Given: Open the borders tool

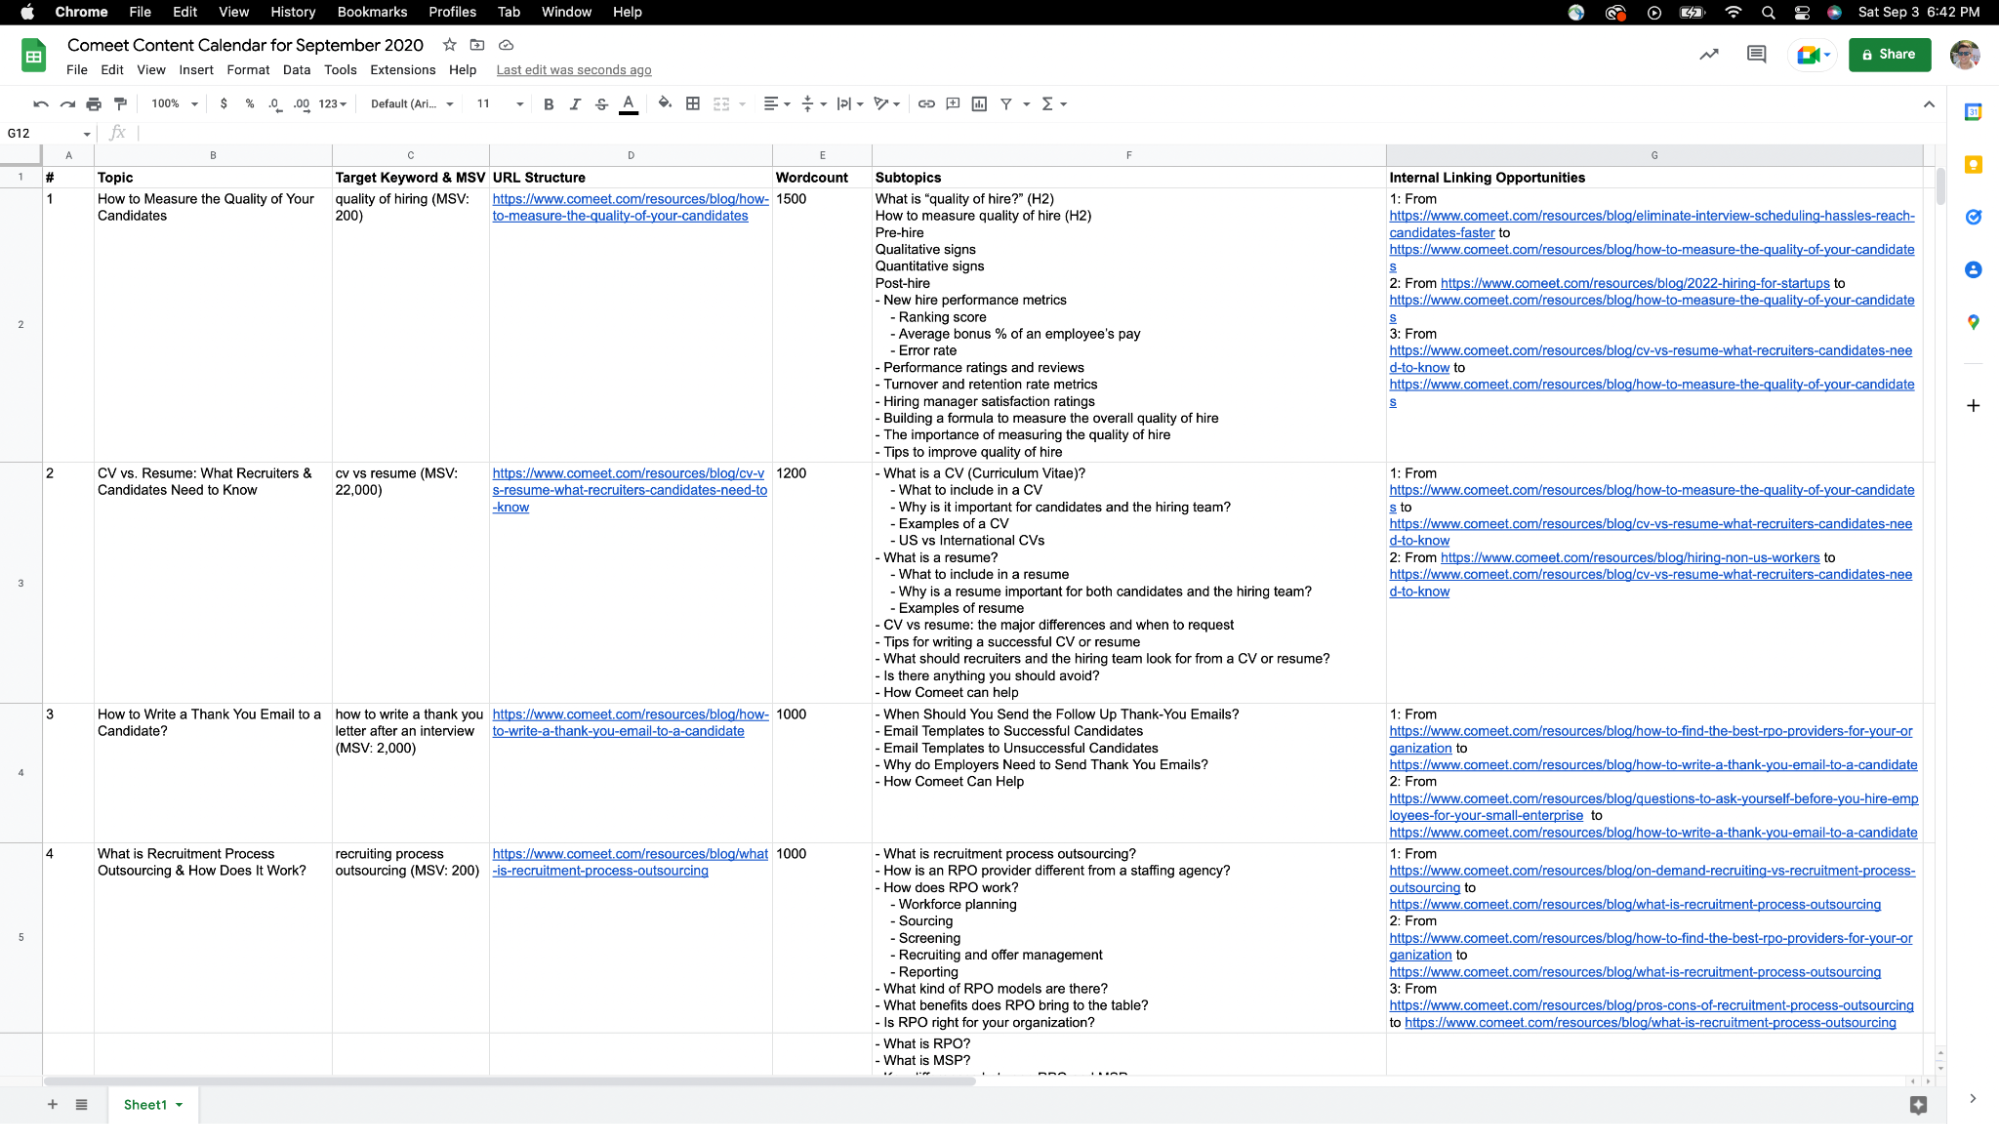Looking at the screenshot, I should [692, 104].
